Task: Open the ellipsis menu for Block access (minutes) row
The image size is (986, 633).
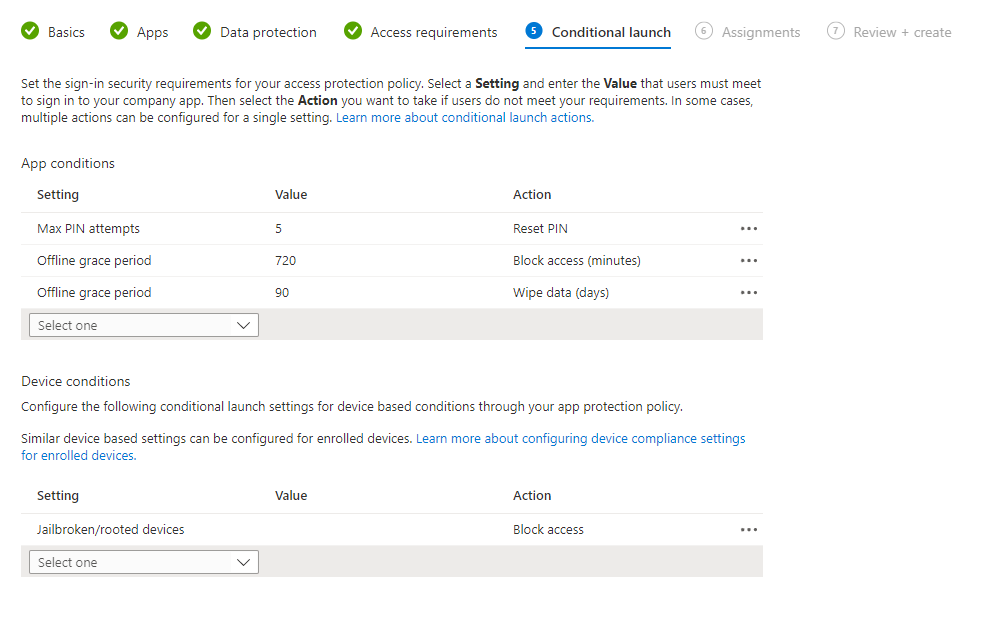Action: click(x=748, y=261)
